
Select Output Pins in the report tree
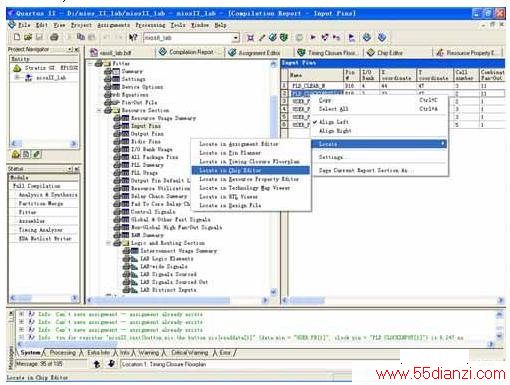[x=147, y=134]
